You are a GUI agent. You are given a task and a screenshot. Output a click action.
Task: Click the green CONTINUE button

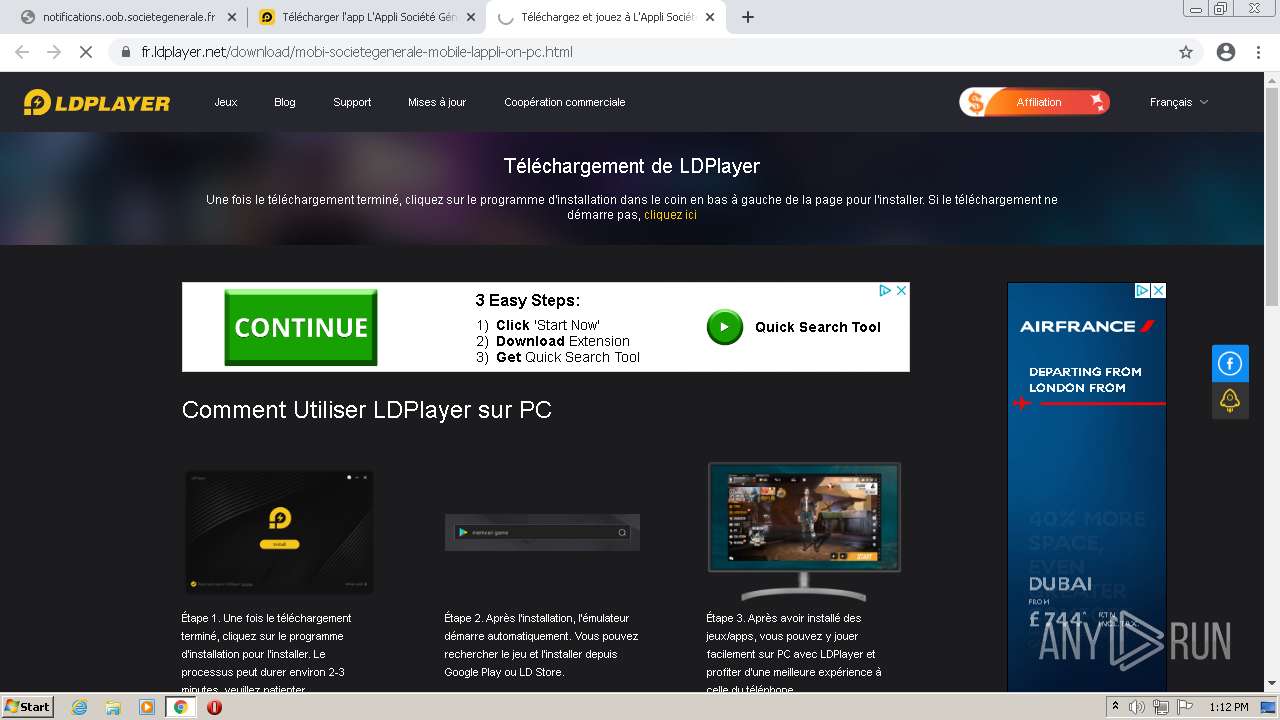pos(301,327)
